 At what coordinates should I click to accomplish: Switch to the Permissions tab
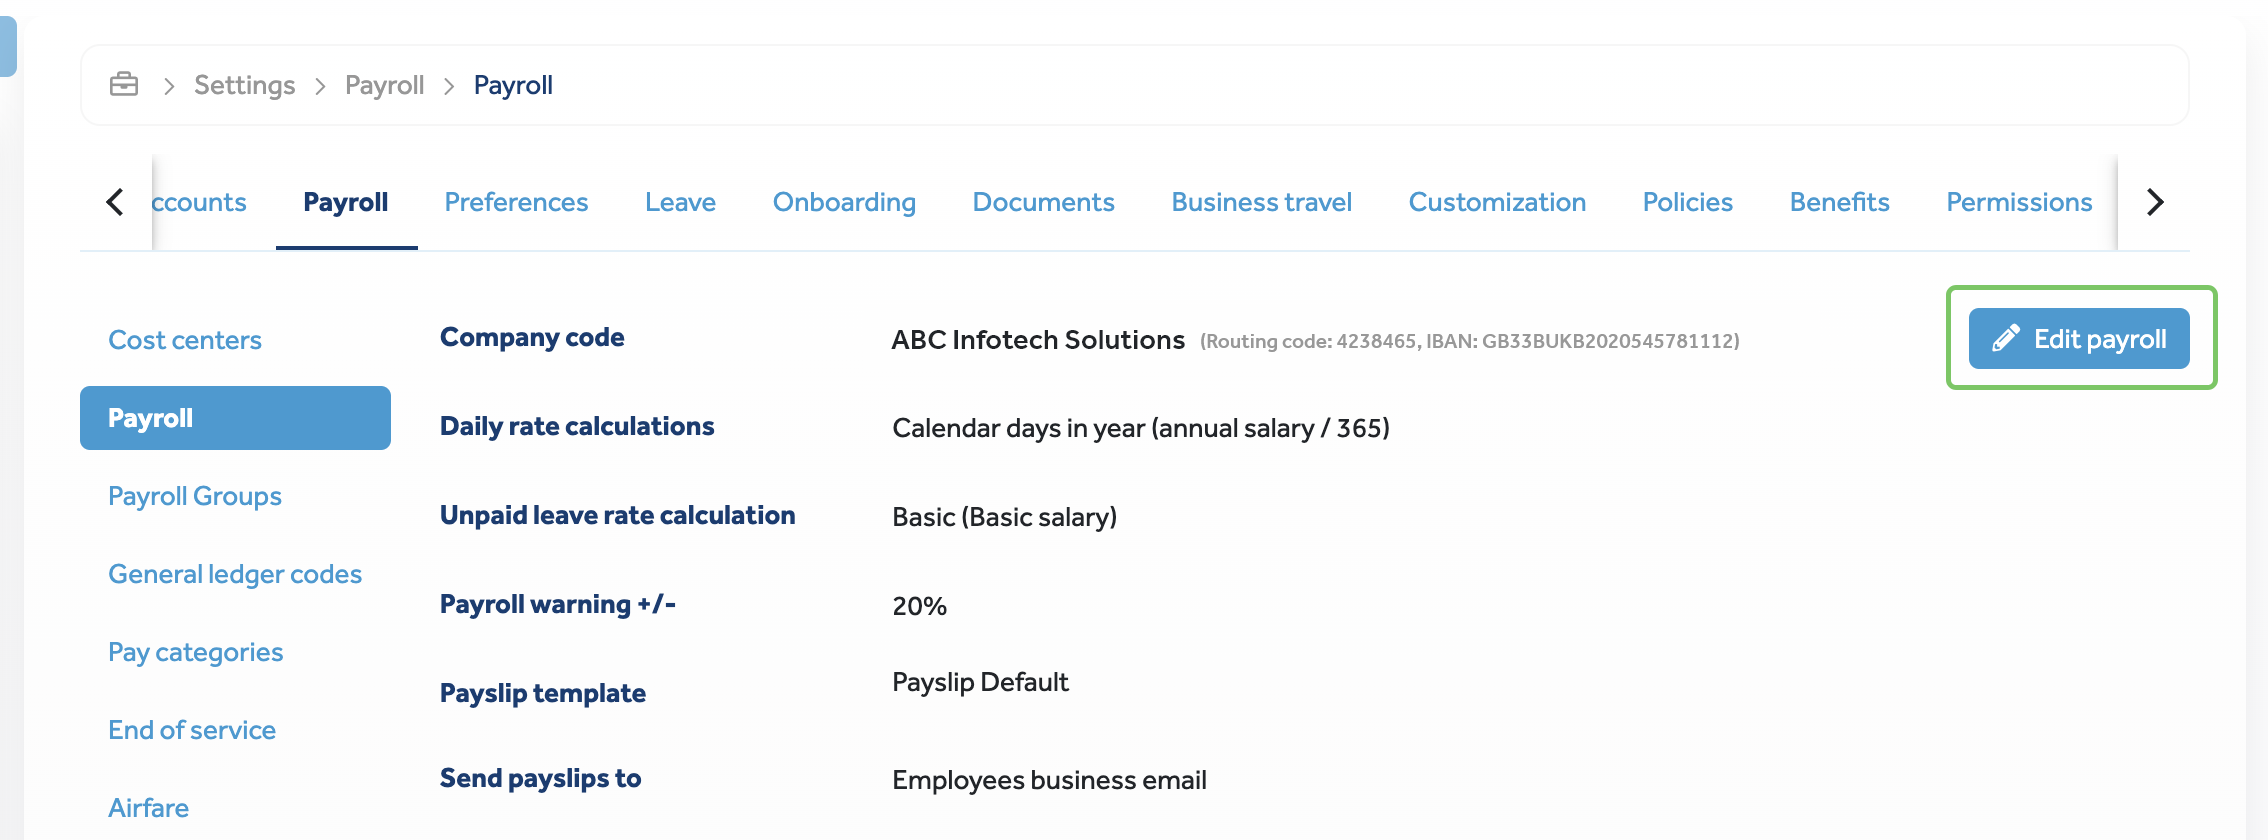[2018, 202]
